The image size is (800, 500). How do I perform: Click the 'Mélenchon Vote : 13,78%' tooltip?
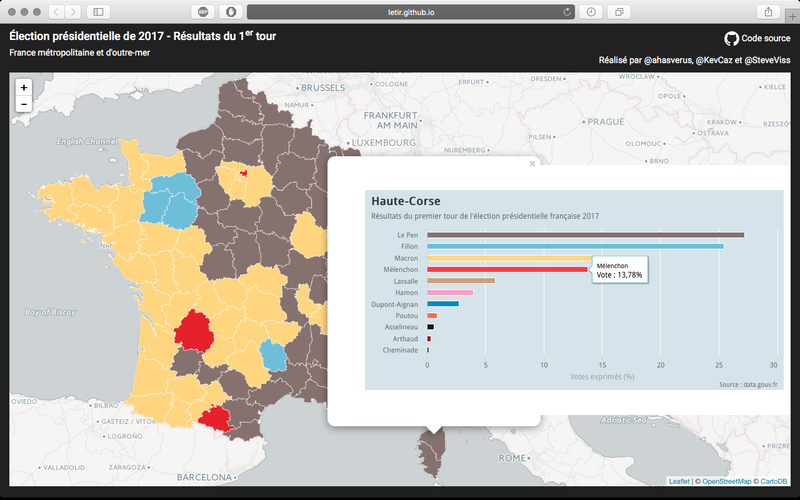point(619,270)
